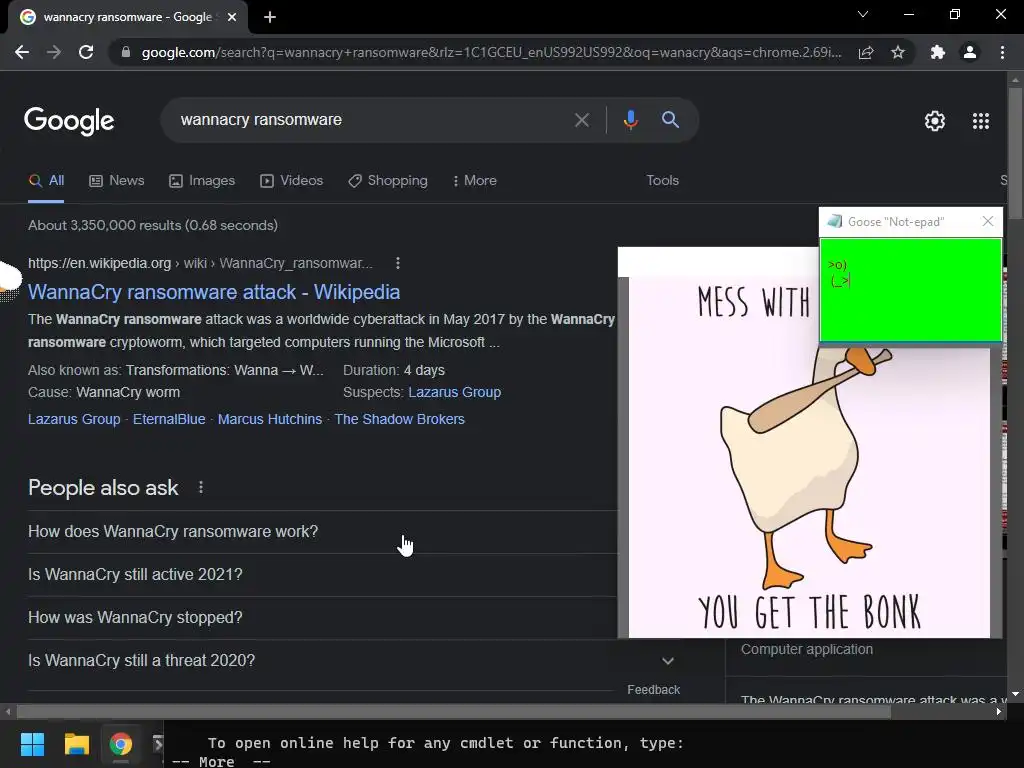Switch to the News tab
The image size is (1024, 768).
point(117,180)
